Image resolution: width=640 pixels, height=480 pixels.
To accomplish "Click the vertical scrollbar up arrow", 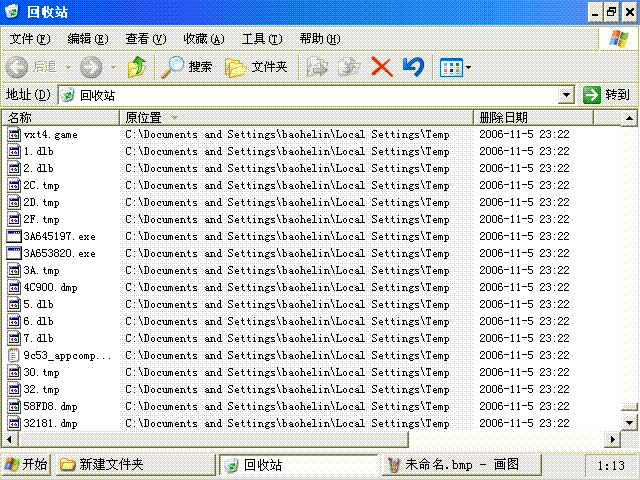I will (x=629, y=118).
